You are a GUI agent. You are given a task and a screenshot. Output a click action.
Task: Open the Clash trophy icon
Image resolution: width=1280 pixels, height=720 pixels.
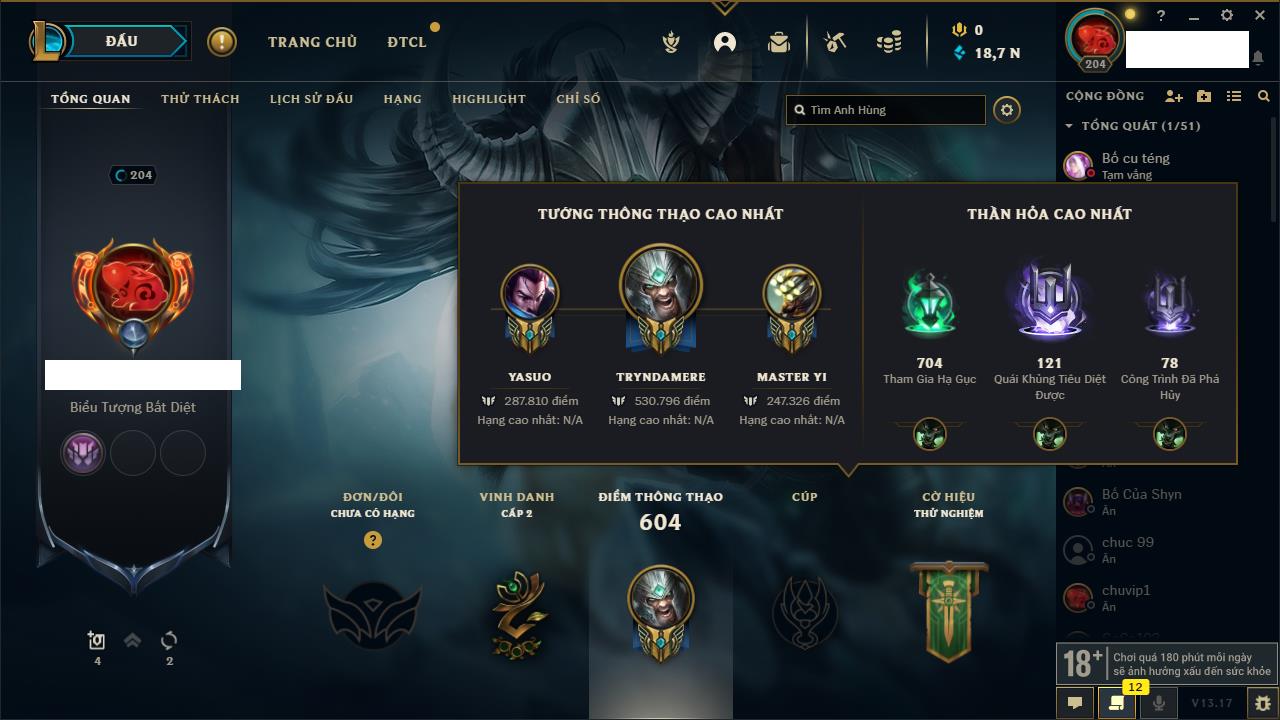coord(672,42)
